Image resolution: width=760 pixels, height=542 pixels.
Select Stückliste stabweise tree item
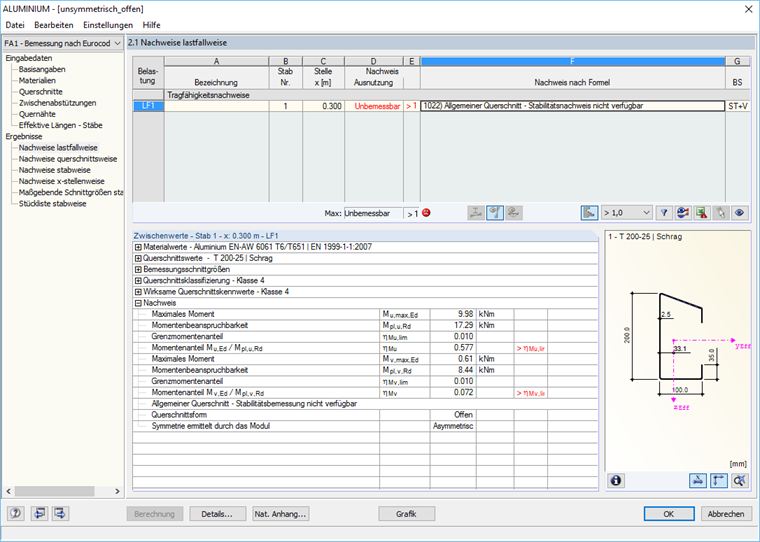pyautogui.click(x=52, y=203)
